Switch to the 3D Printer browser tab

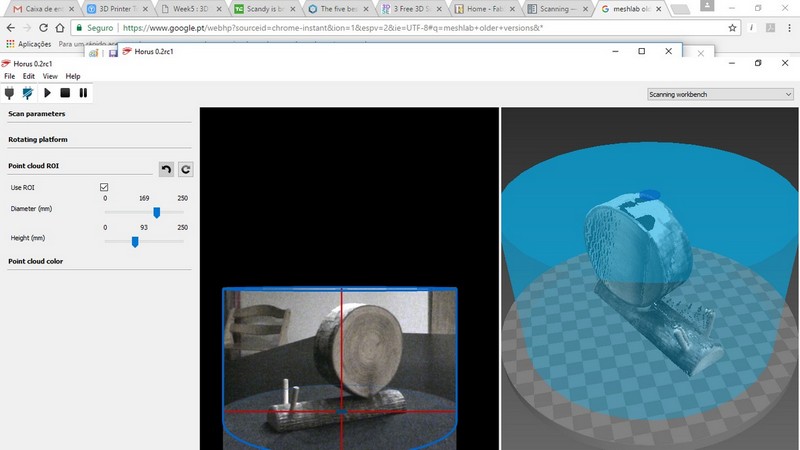tap(116, 9)
